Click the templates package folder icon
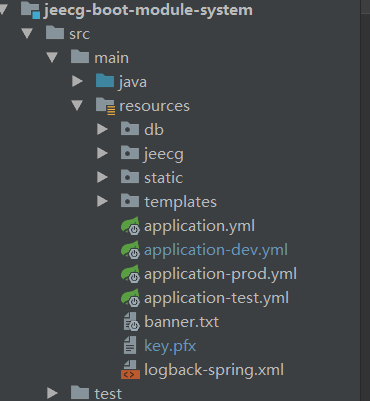The width and height of the screenshot is (370, 401). click(130, 201)
